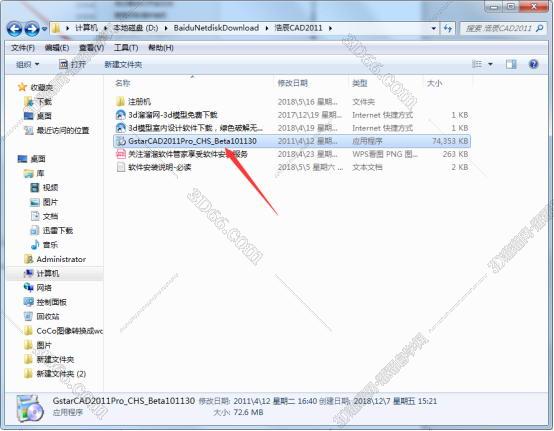Open recent locations dropdown next to Forward
This screenshot has width=554, height=431.
click(45, 29)
